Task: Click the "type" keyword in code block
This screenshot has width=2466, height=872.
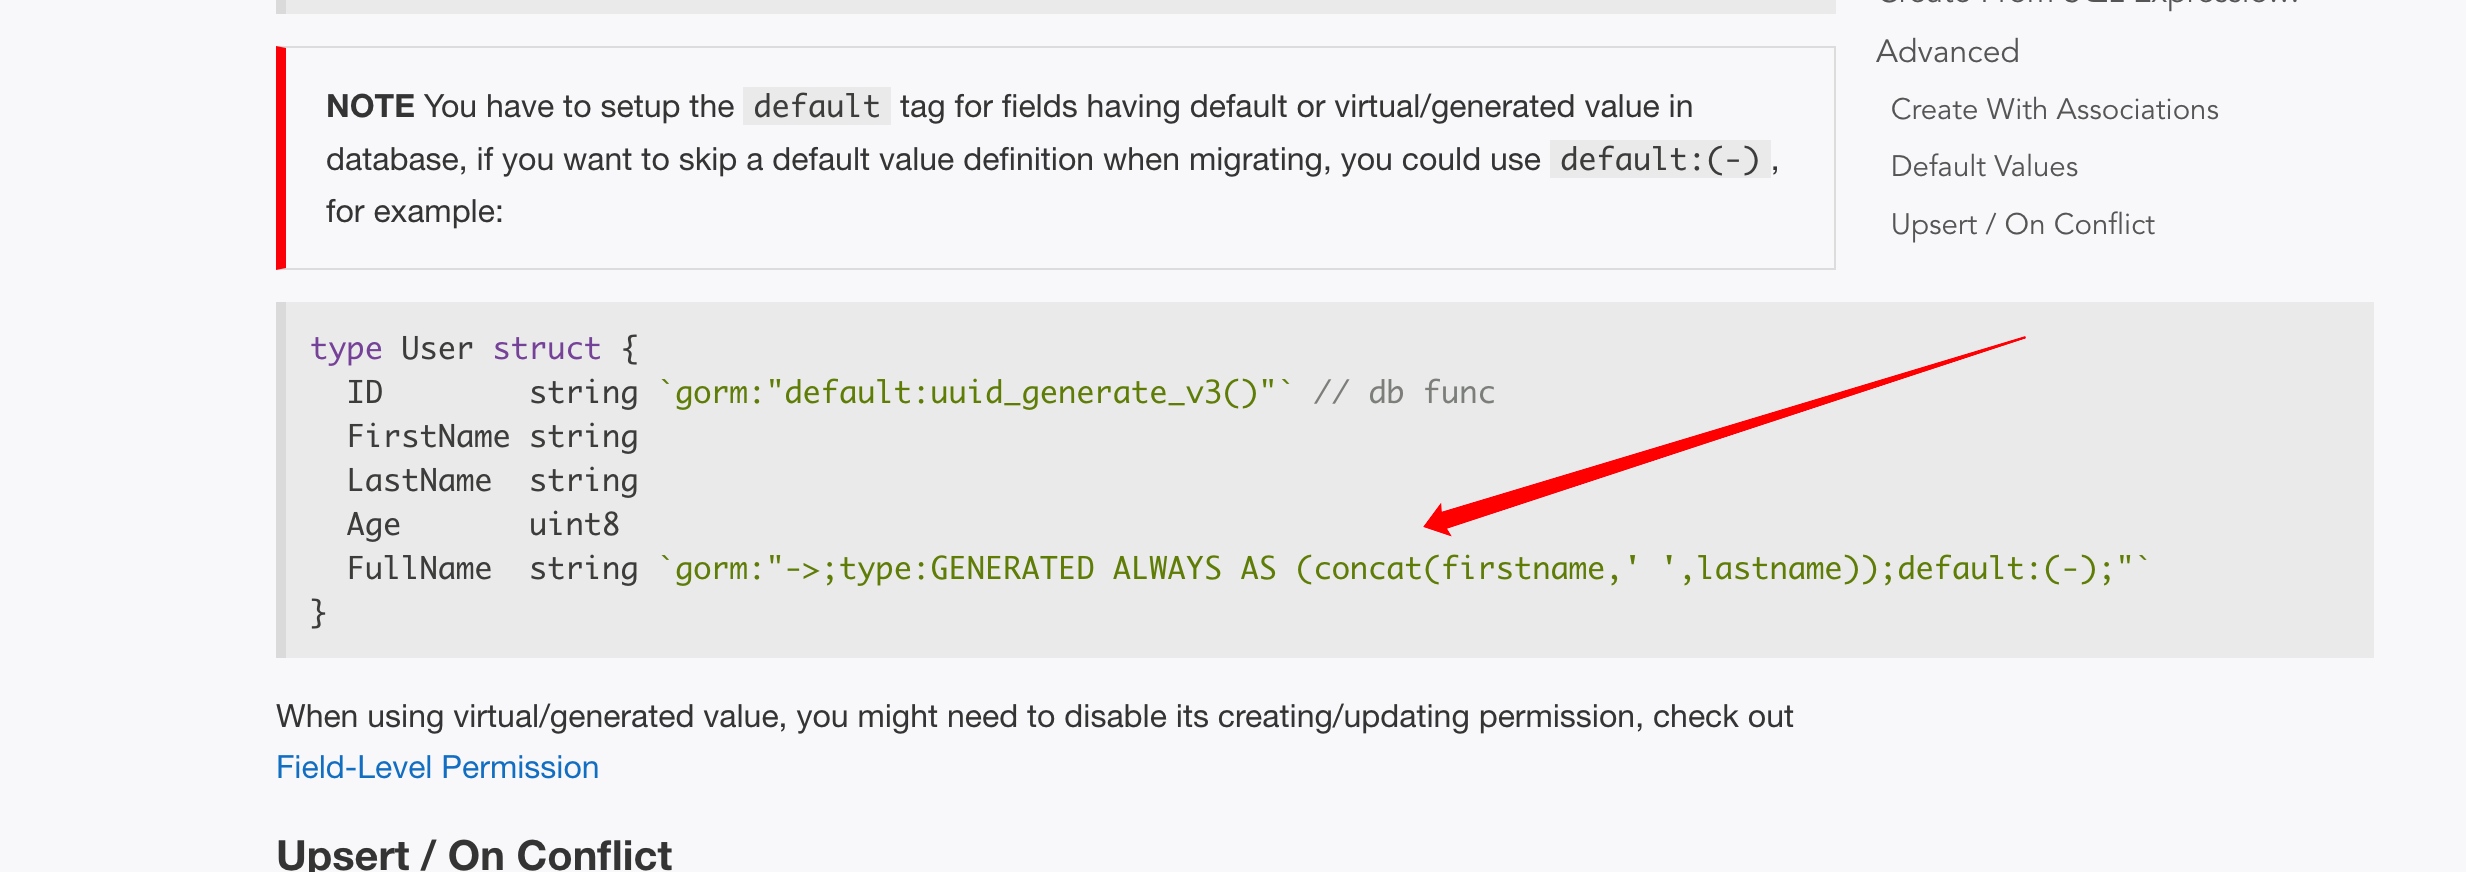Action: pyautogui.click(x=346, y=348)
